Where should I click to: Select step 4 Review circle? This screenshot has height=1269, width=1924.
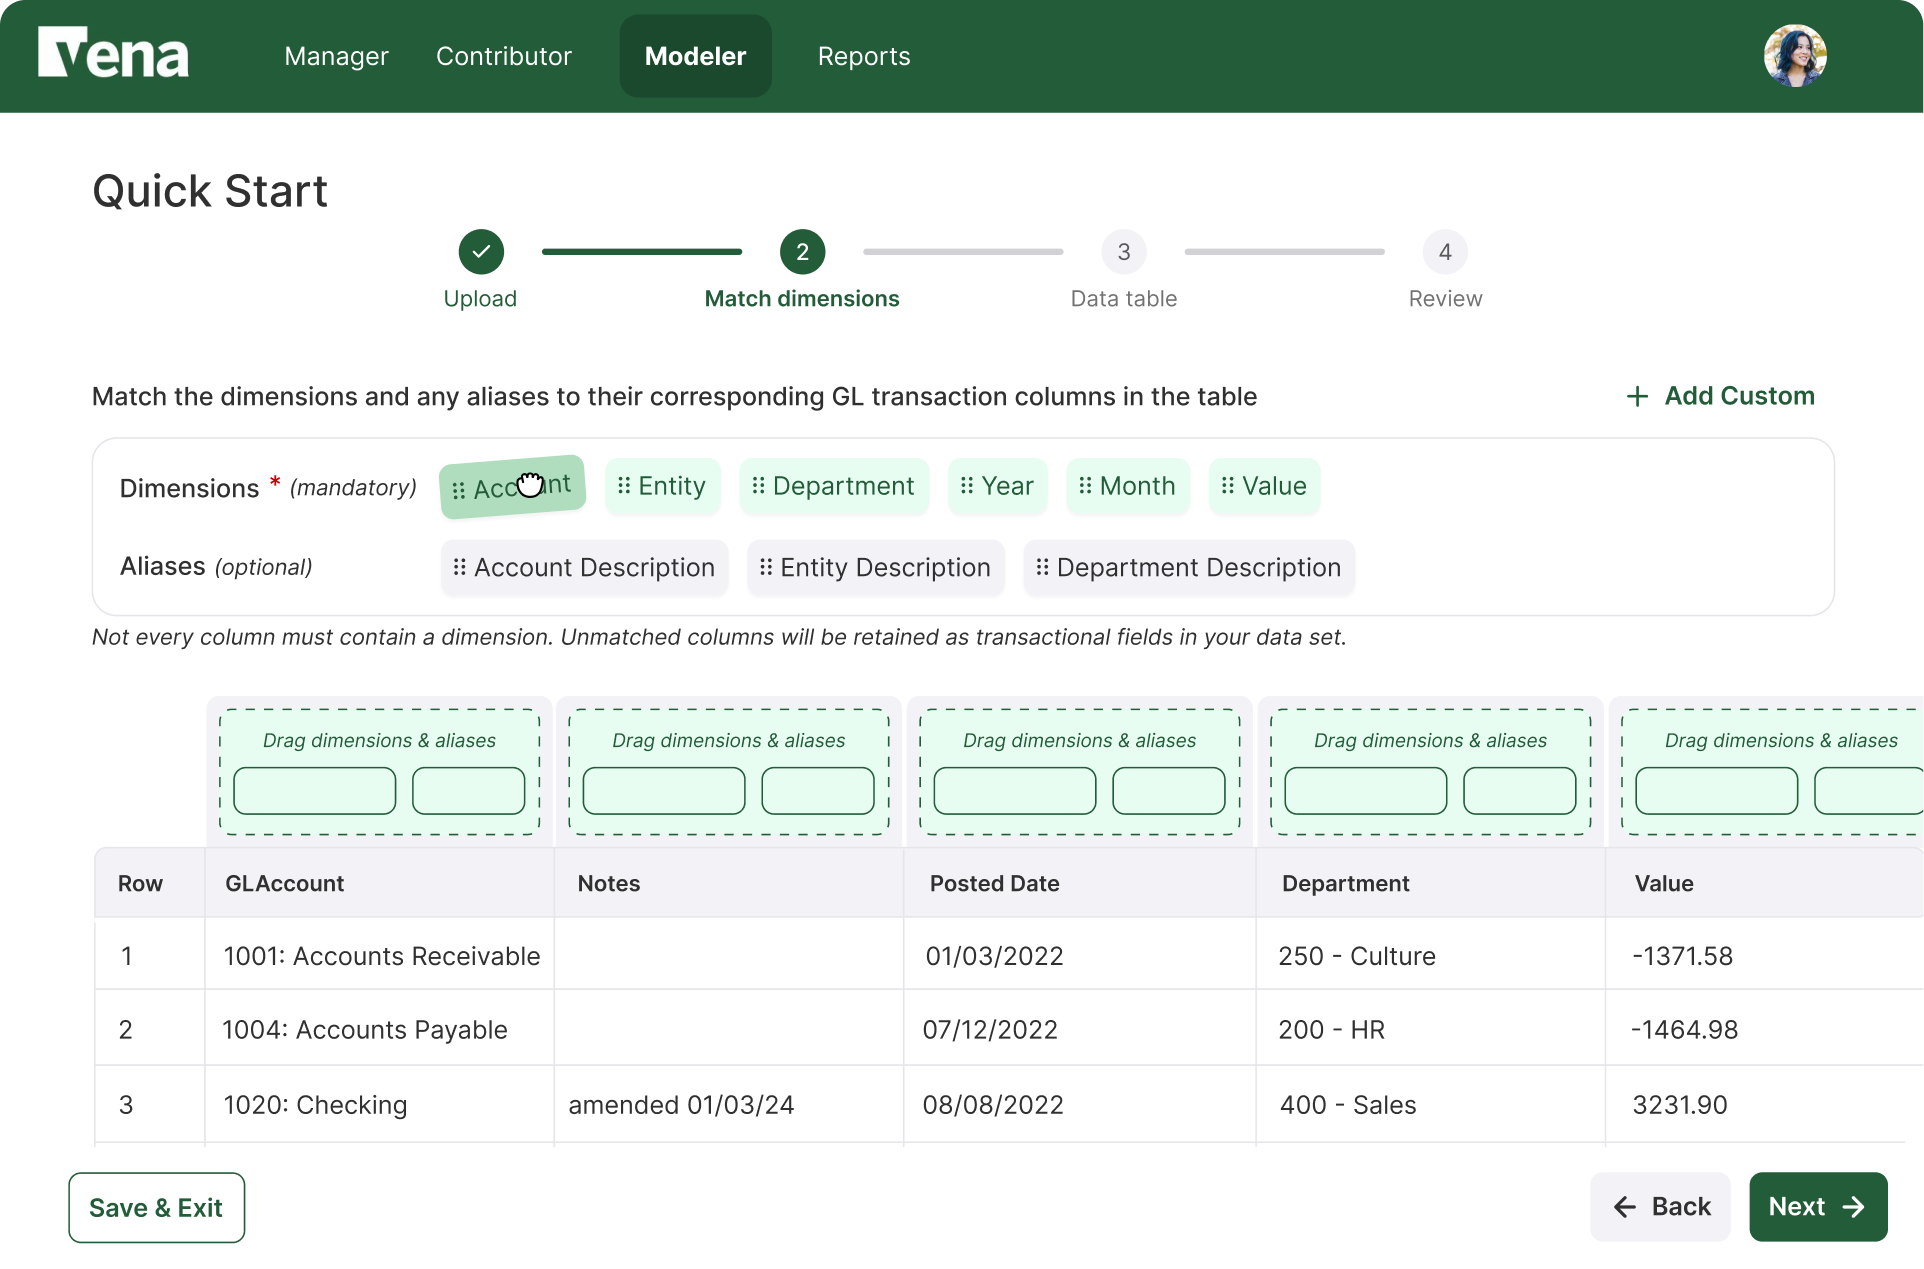click(x=1445, y=252)
